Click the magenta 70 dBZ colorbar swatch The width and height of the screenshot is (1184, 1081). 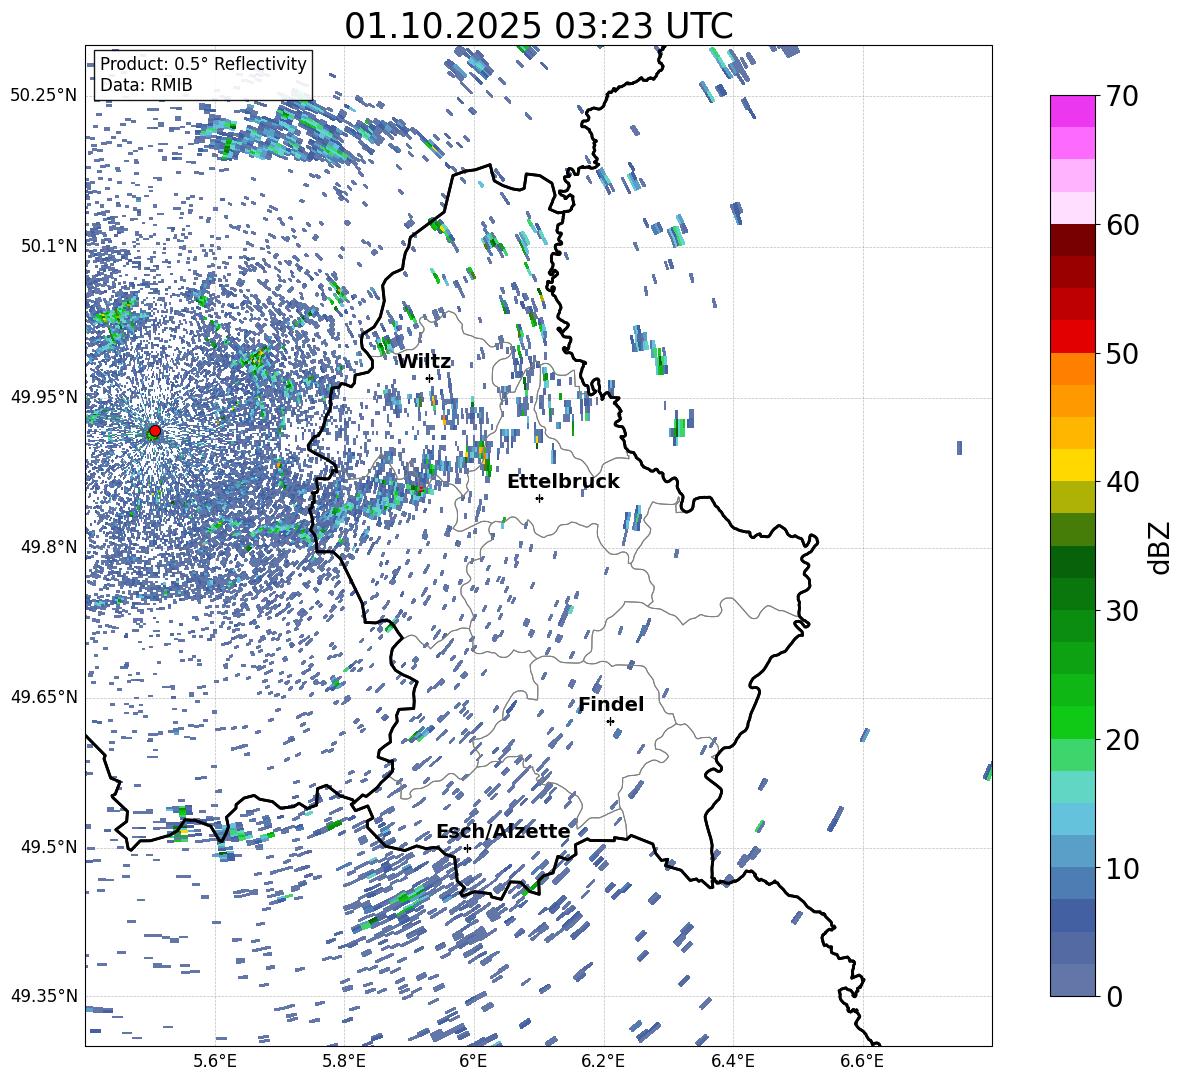tap(1072, 111)
